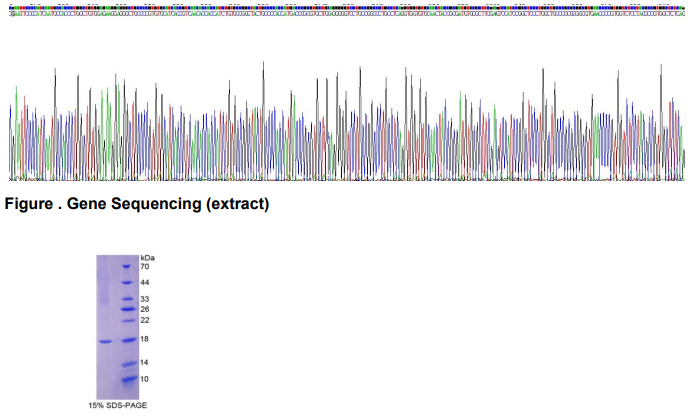The image size is (698, 418).
Task: Click the Figure Gene Sequencing caption
Action: tap(137, 205)
